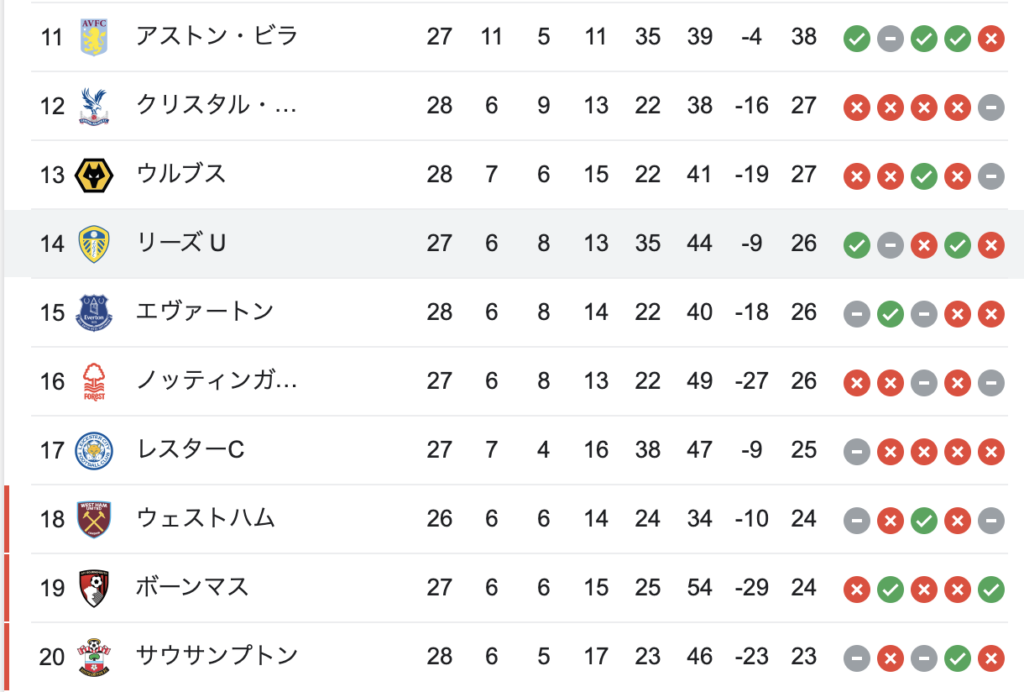Screen dimensions: 1024x692
Task: Select the エヴァートン team name
Action: point(204,312)
